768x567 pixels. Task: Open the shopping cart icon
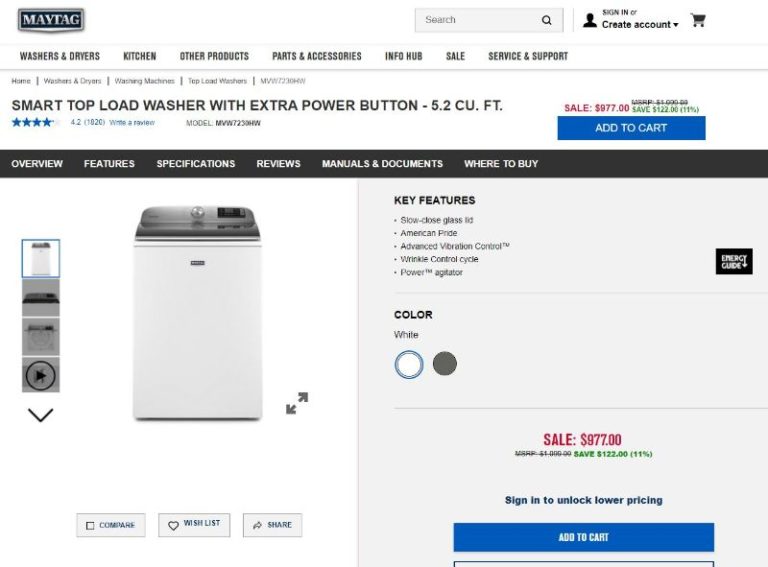tap(698, 20)
